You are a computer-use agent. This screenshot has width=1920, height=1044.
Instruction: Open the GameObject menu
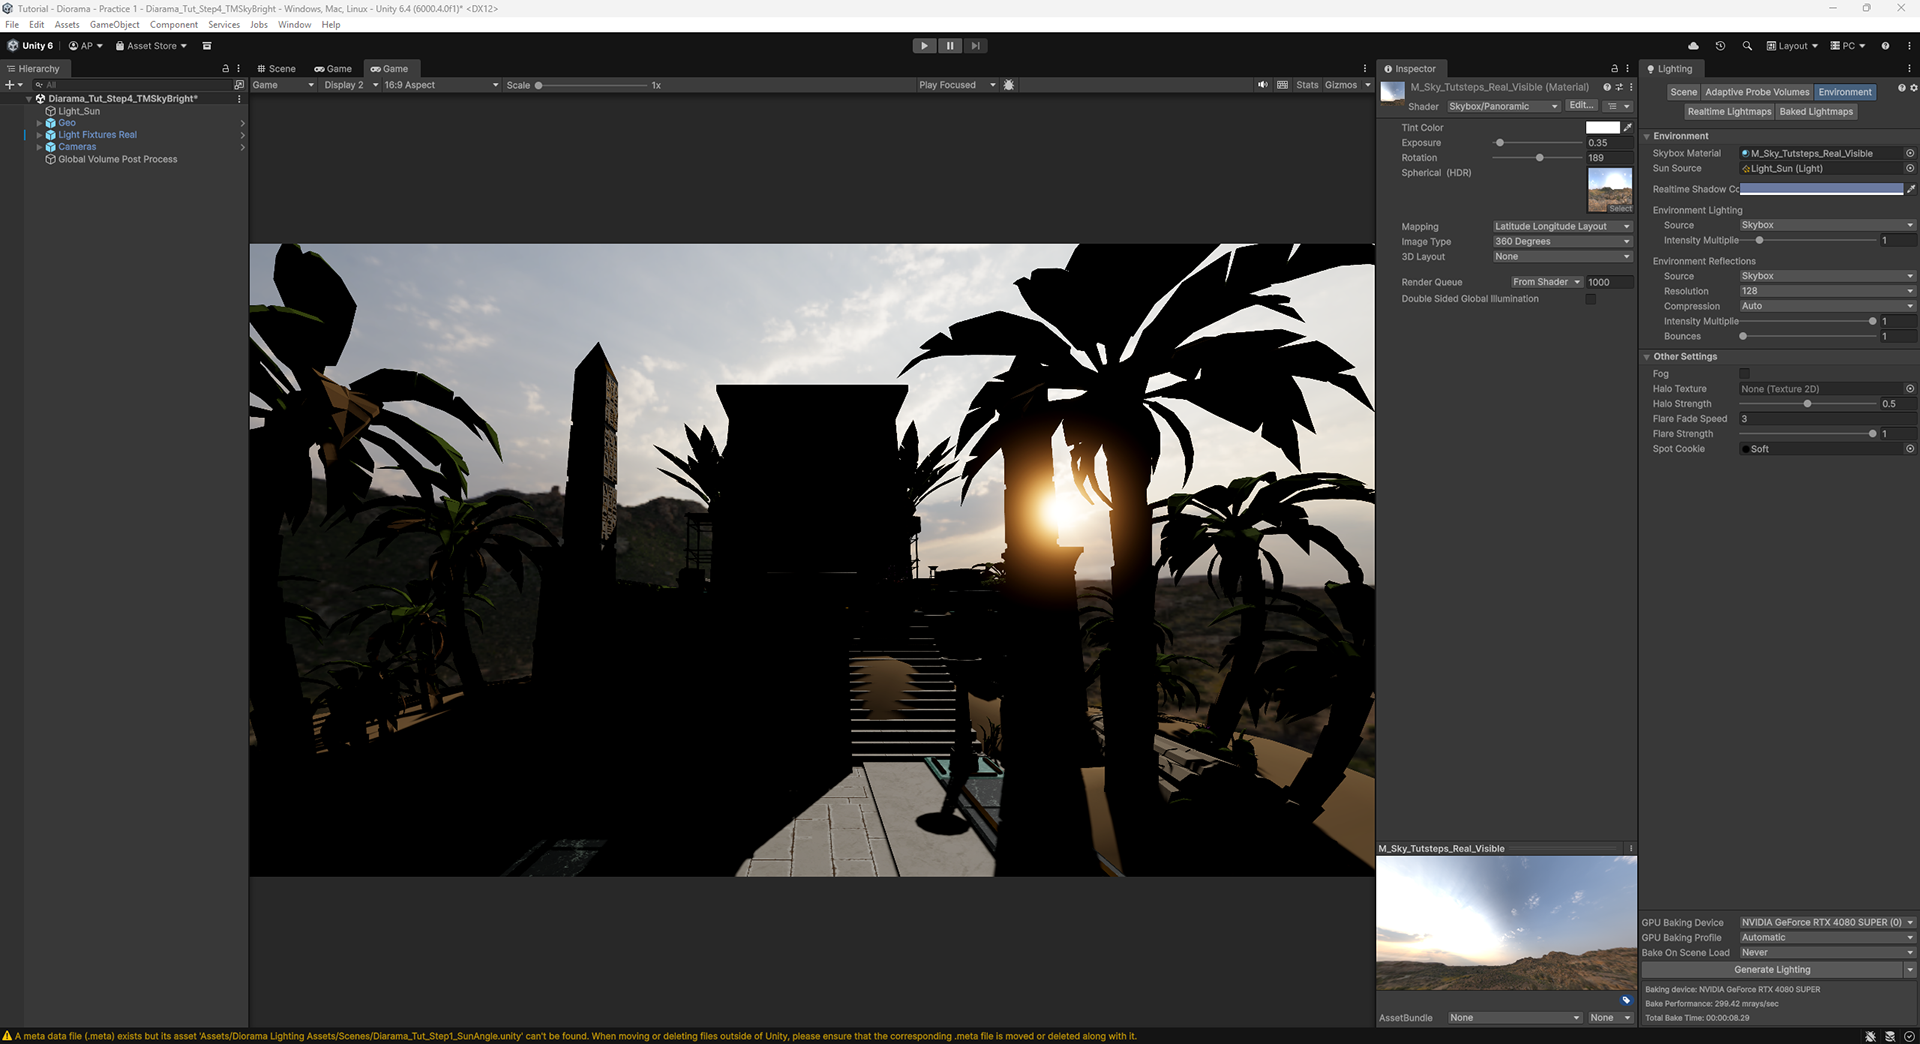click(x=115, y=25)
